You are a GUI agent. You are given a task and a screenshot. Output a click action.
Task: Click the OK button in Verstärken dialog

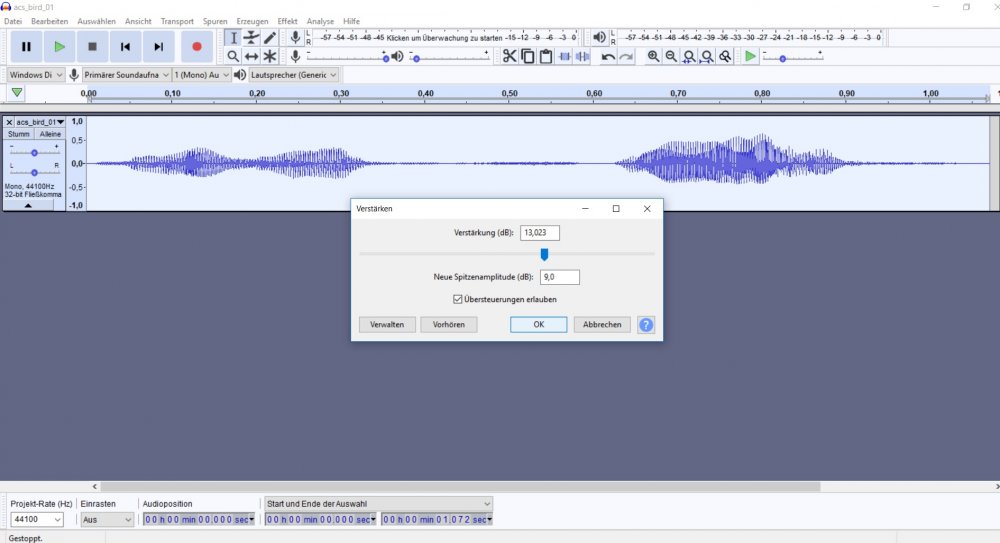[x=538, y=325]
